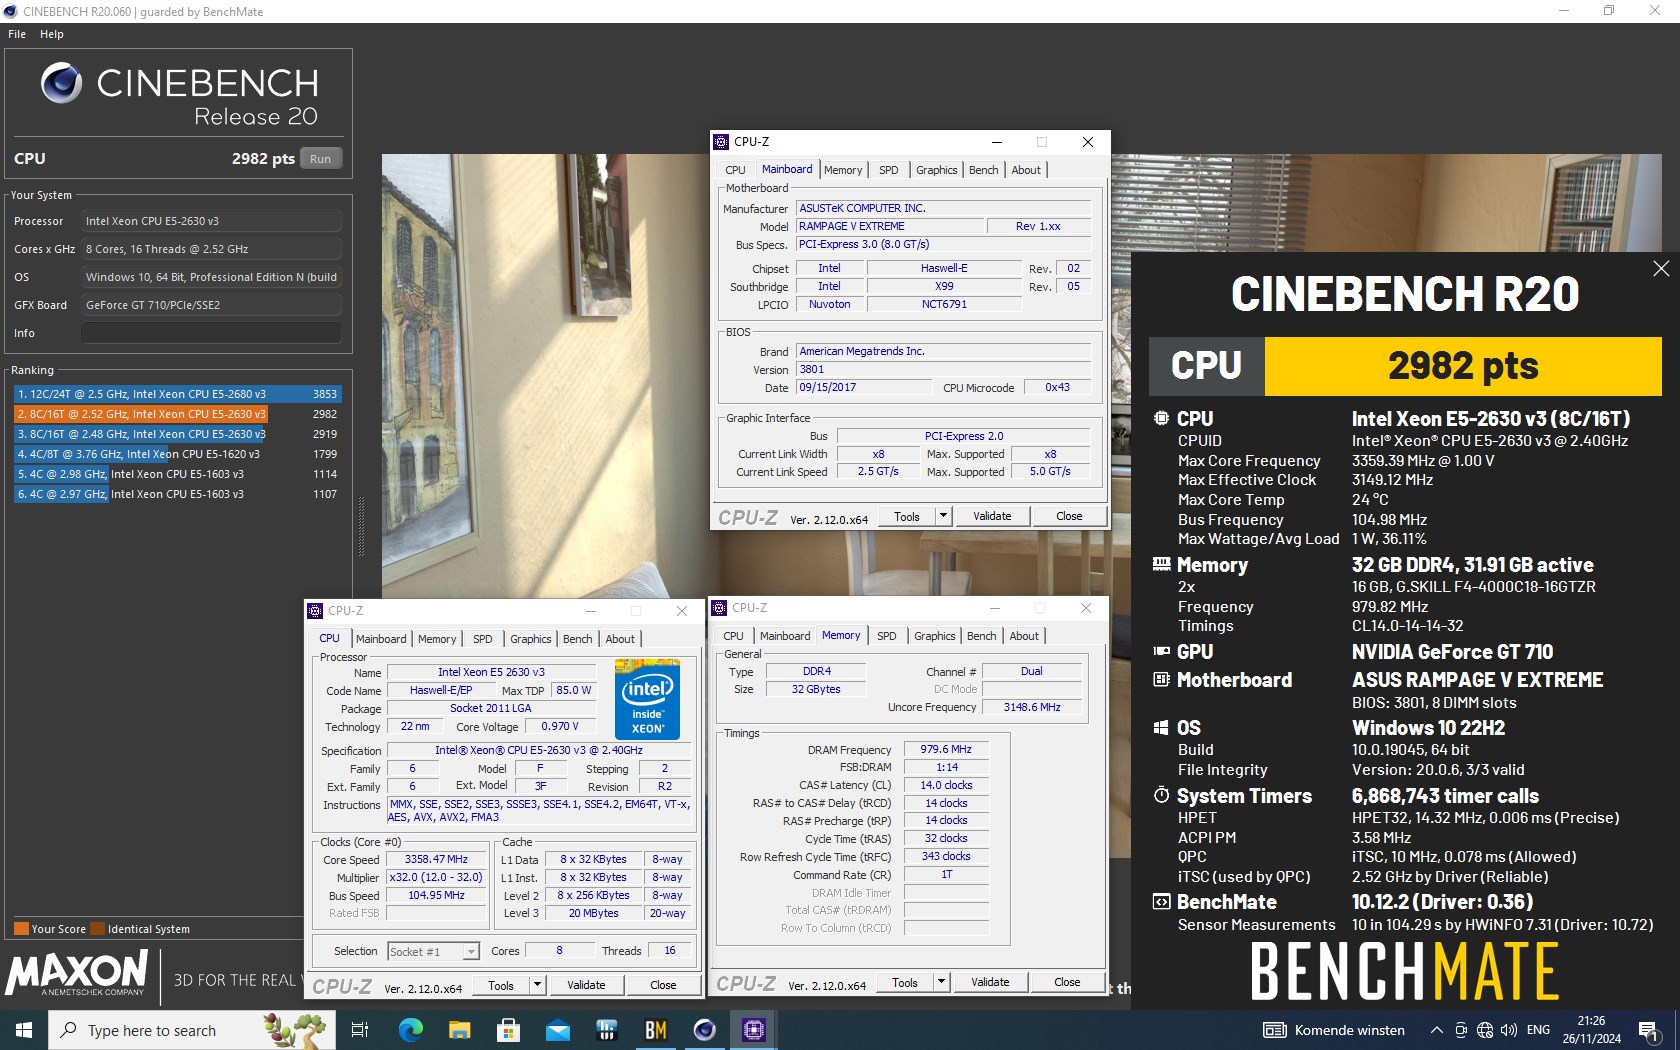Select ranking entry 4C @ 2.97 GHz
Image resolution: width=1680 pixels, height=1050 pixels.
pyautogui.click(x=177, y=494)
